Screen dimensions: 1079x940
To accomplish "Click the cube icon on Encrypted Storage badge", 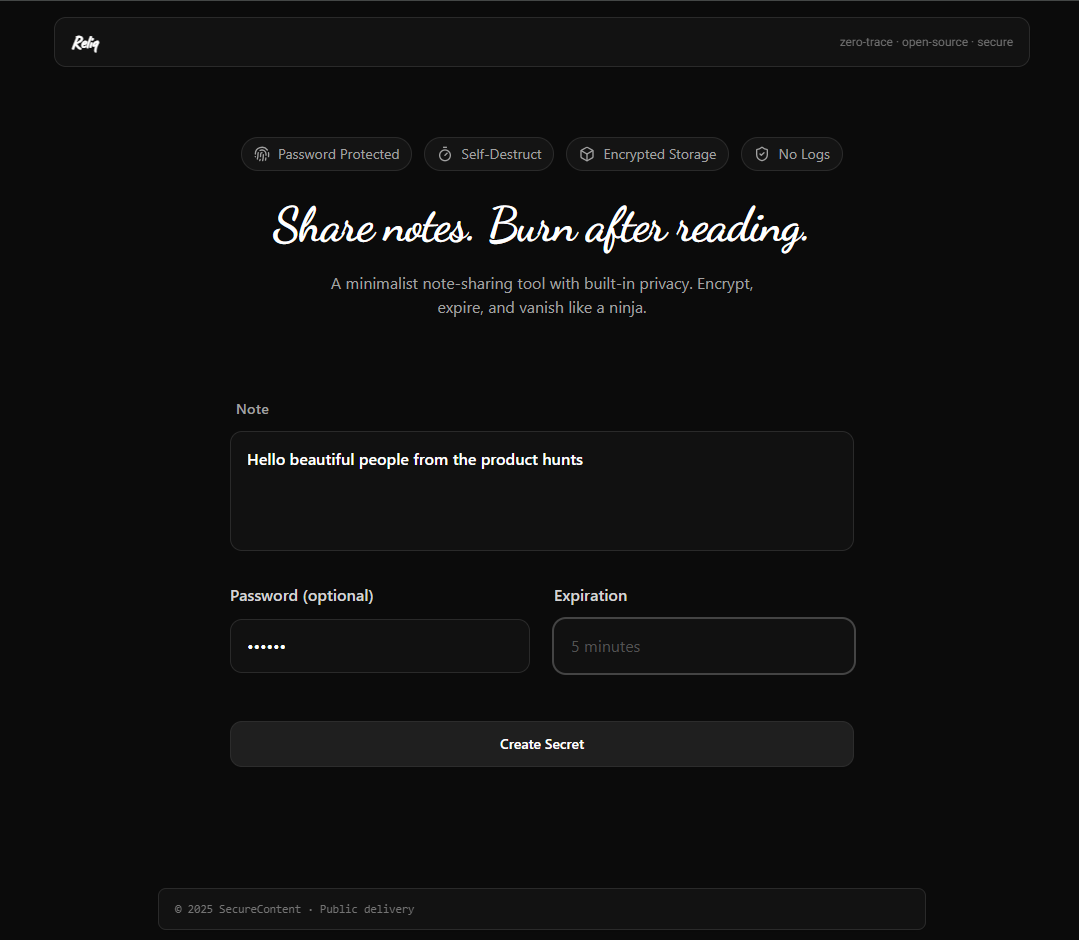I will click(587, 154).
